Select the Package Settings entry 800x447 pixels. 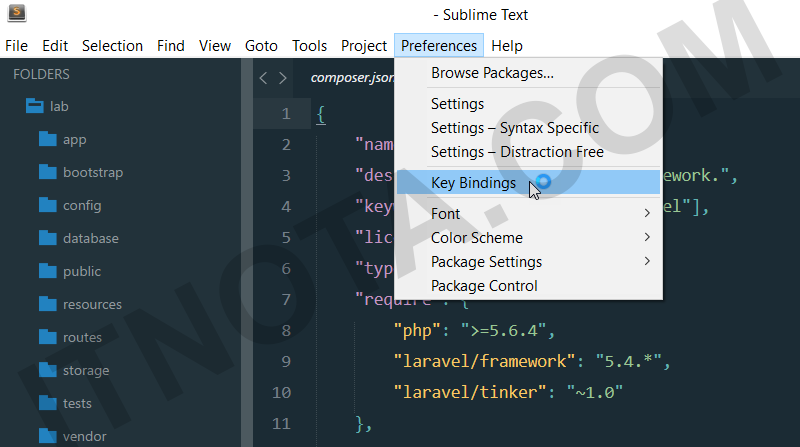(529, 261)
